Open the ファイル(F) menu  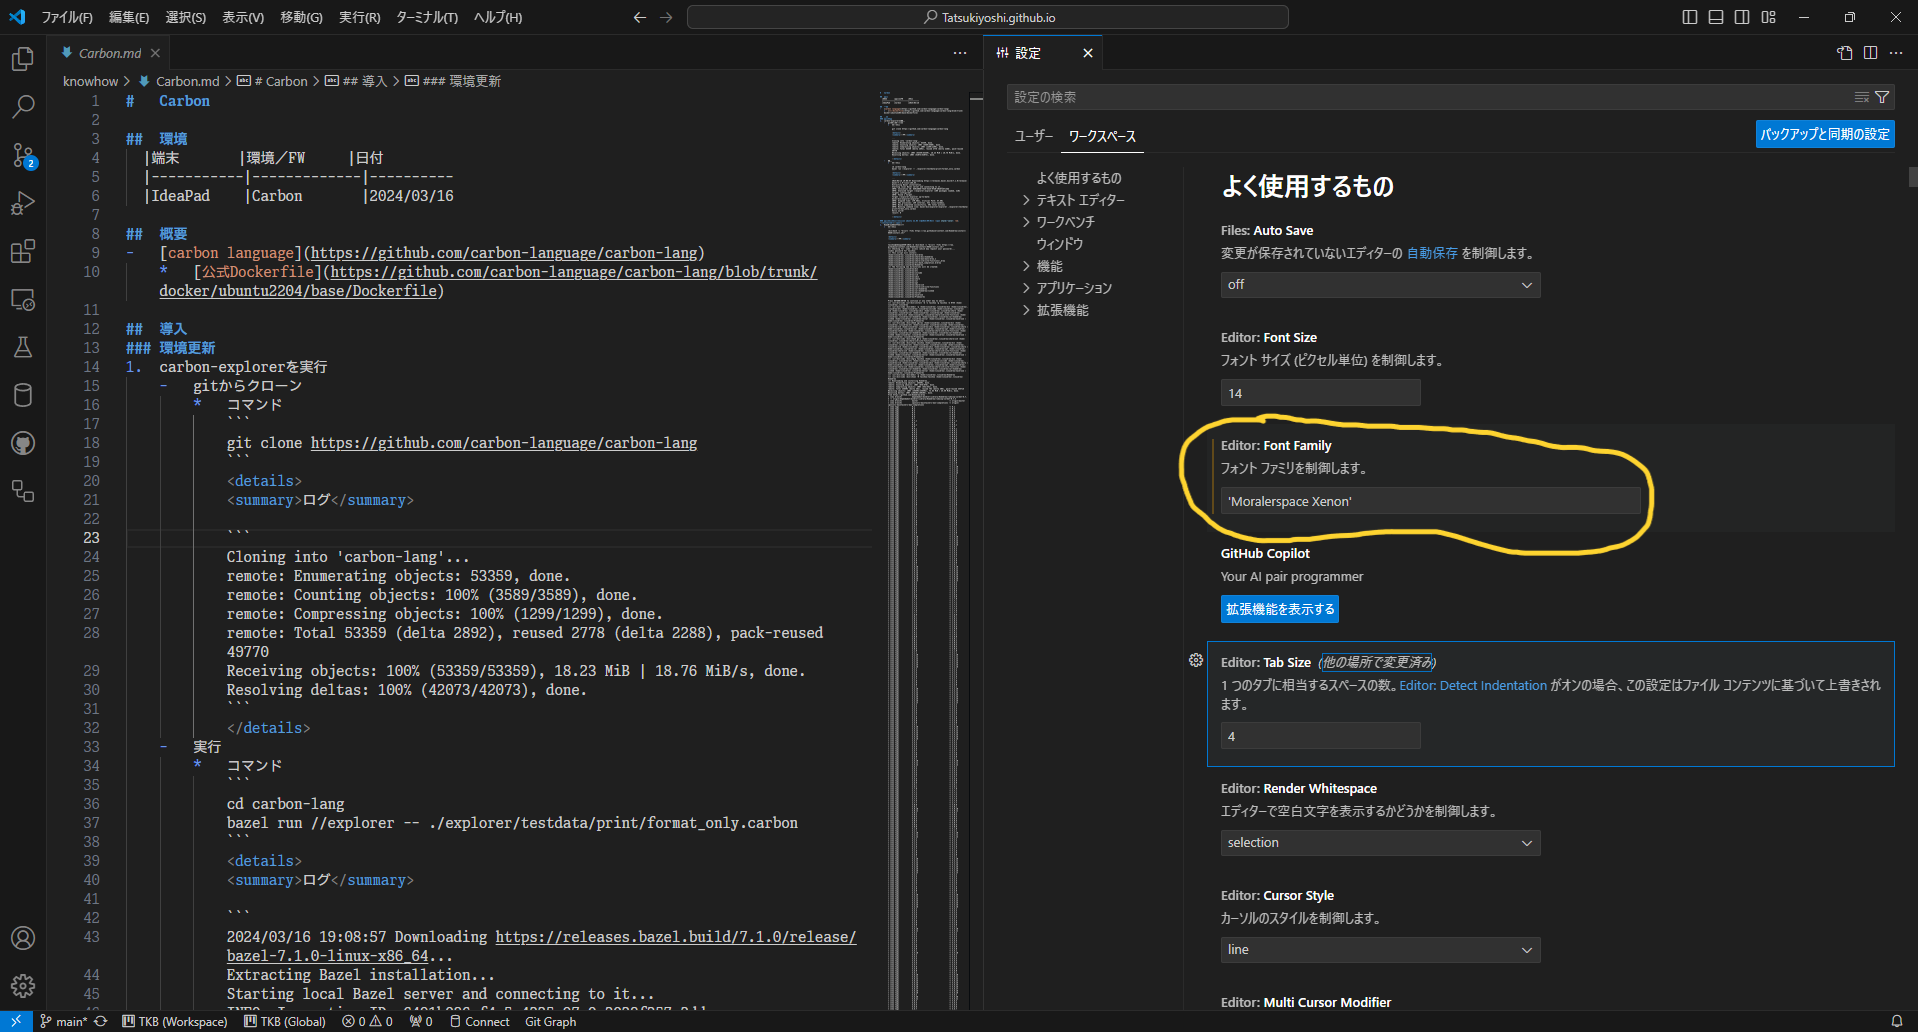point(66,17)
